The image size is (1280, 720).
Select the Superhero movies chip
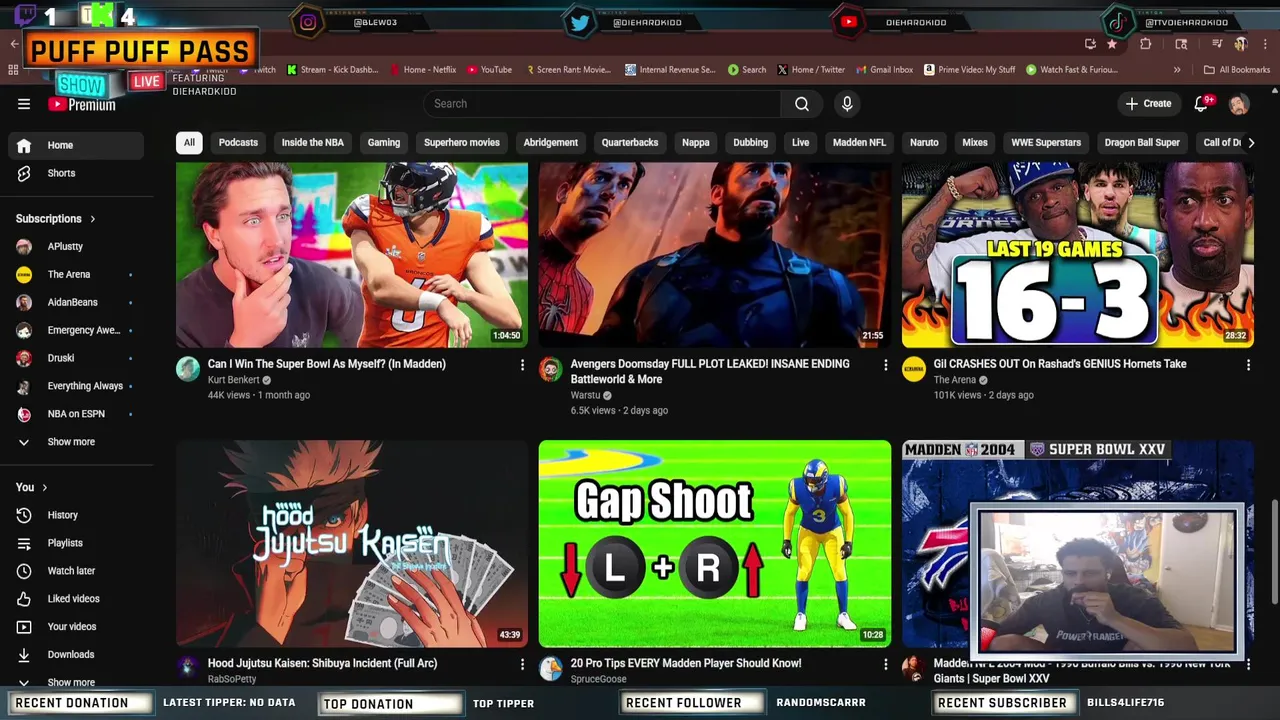point(462,143)
